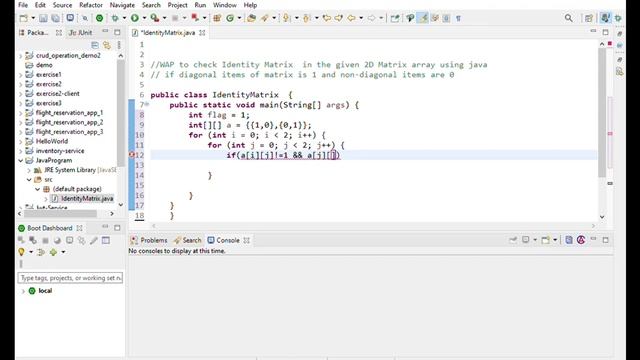Viewport: 640px width, 360px height.
Task: Open the Project menu
Action: point(178,5)
